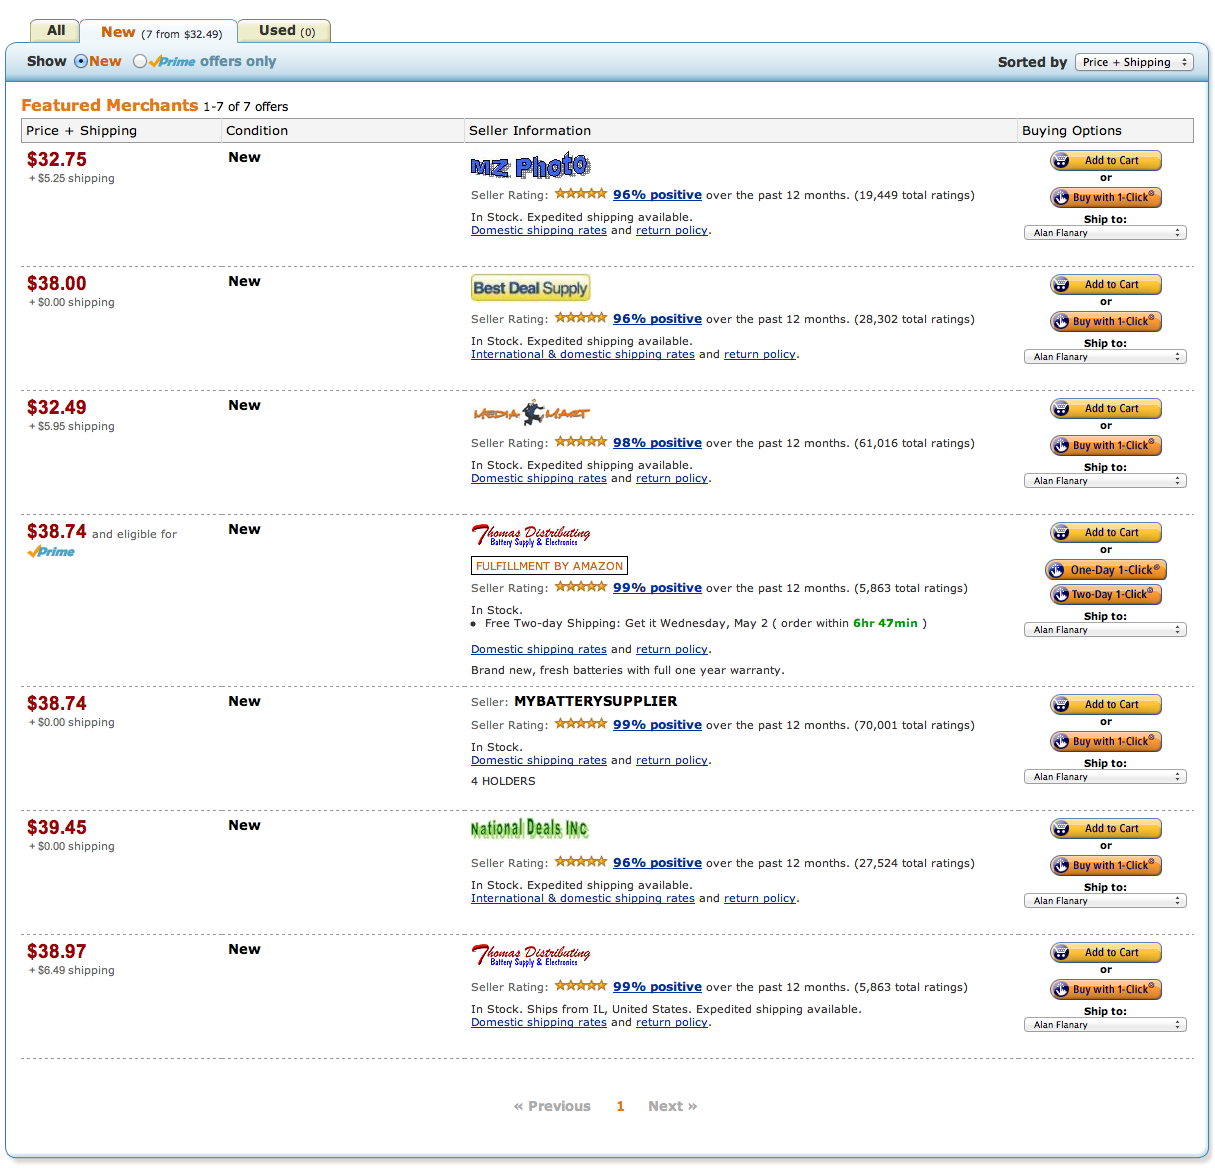Open Media Mart's 98% positive rating link
This screenshot has height=1168, width=1215.
point(657,443)
